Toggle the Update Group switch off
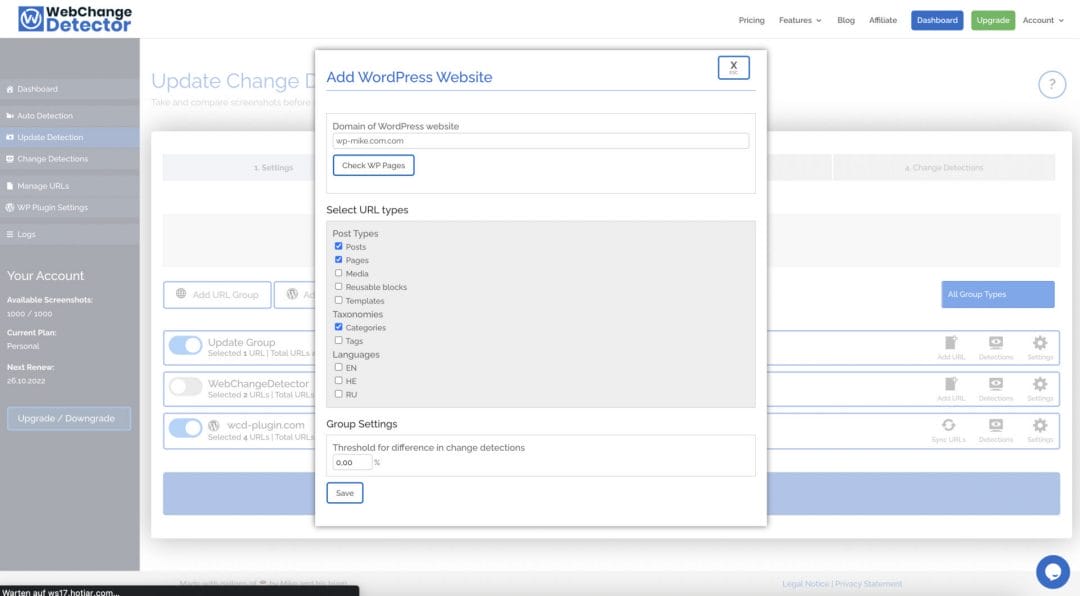Screen dimensions: 1080x596 [185, 345]
